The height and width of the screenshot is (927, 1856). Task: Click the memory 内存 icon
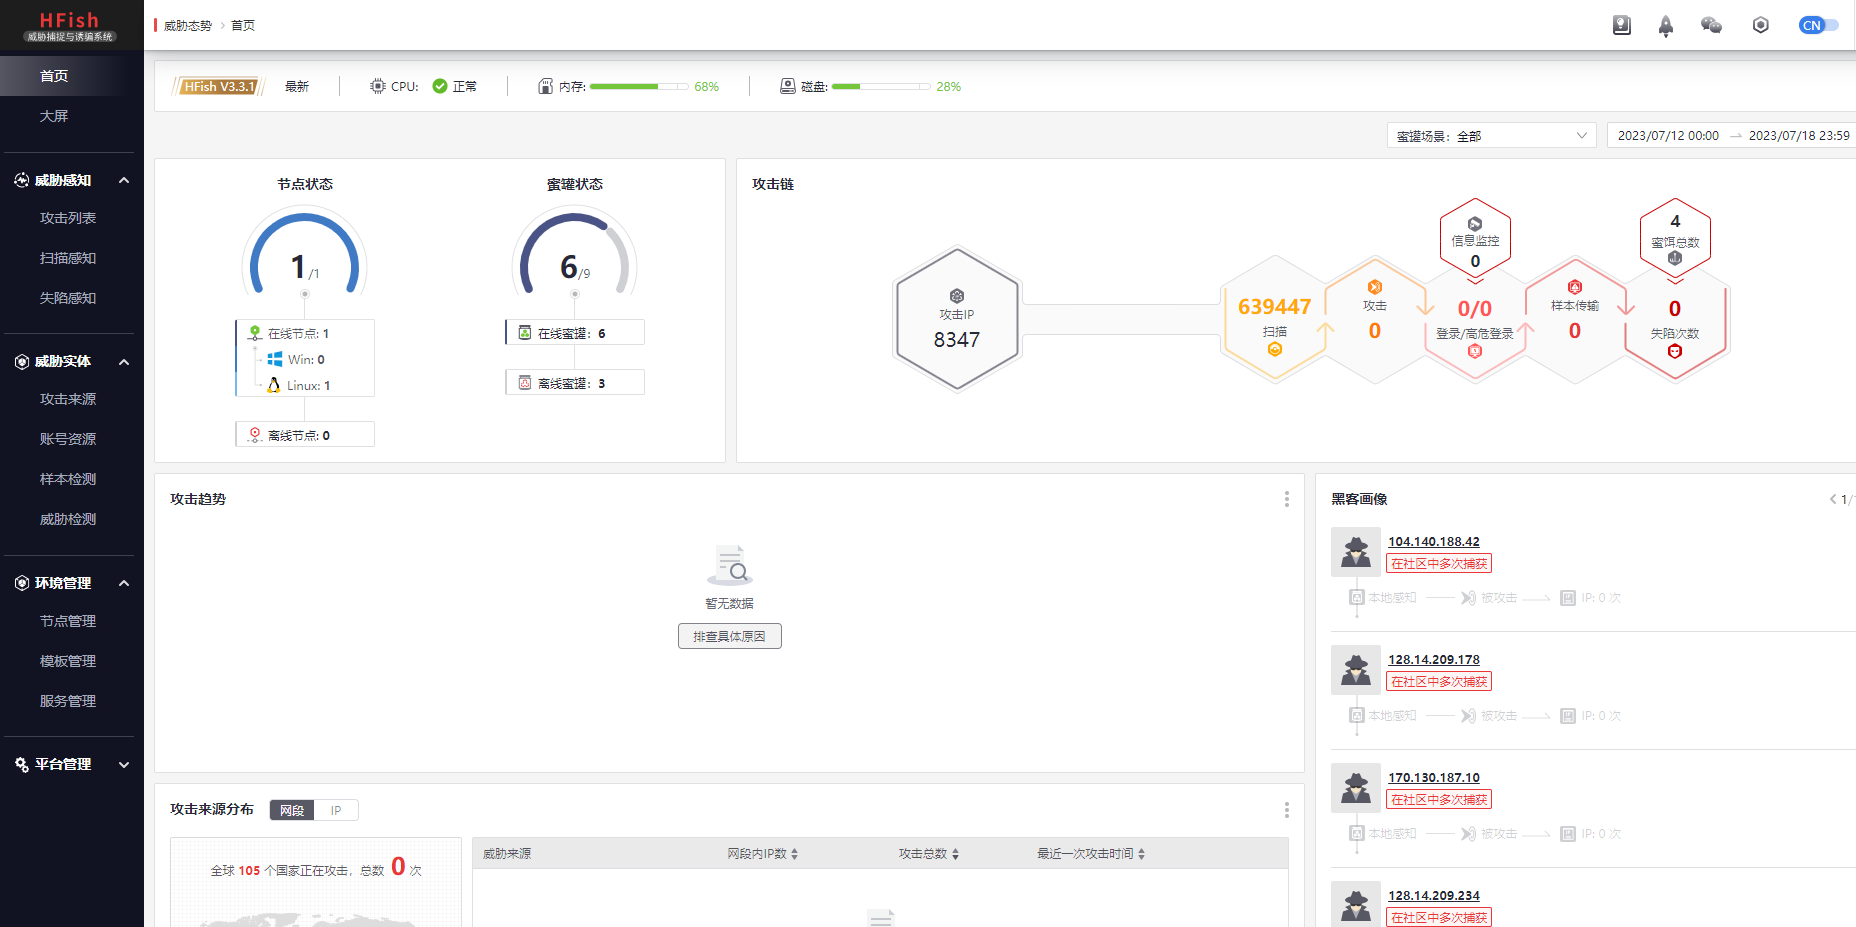[x=545, y=86]
